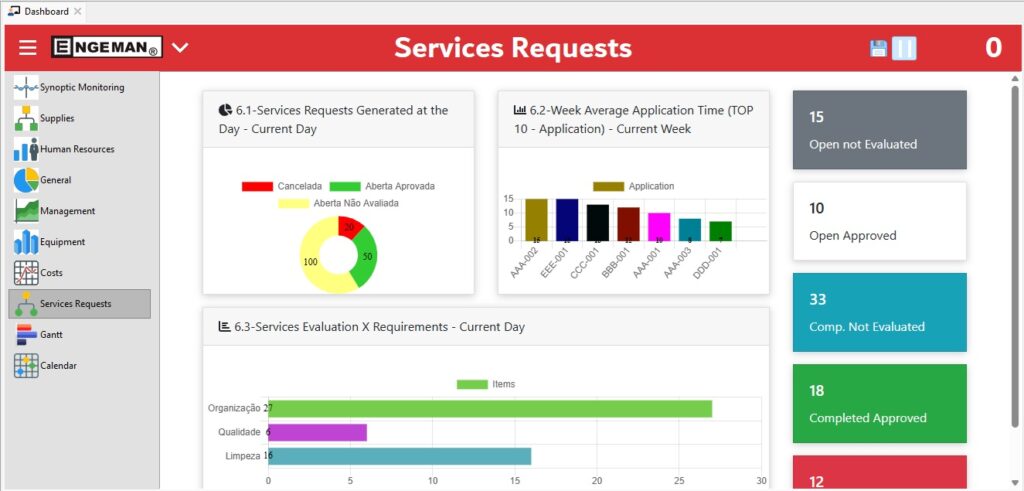Image resolution: width=1024 pixels, height=491 pixels.
Task: Open the Gantt icon in the sidebar
Action: [26, 335]
